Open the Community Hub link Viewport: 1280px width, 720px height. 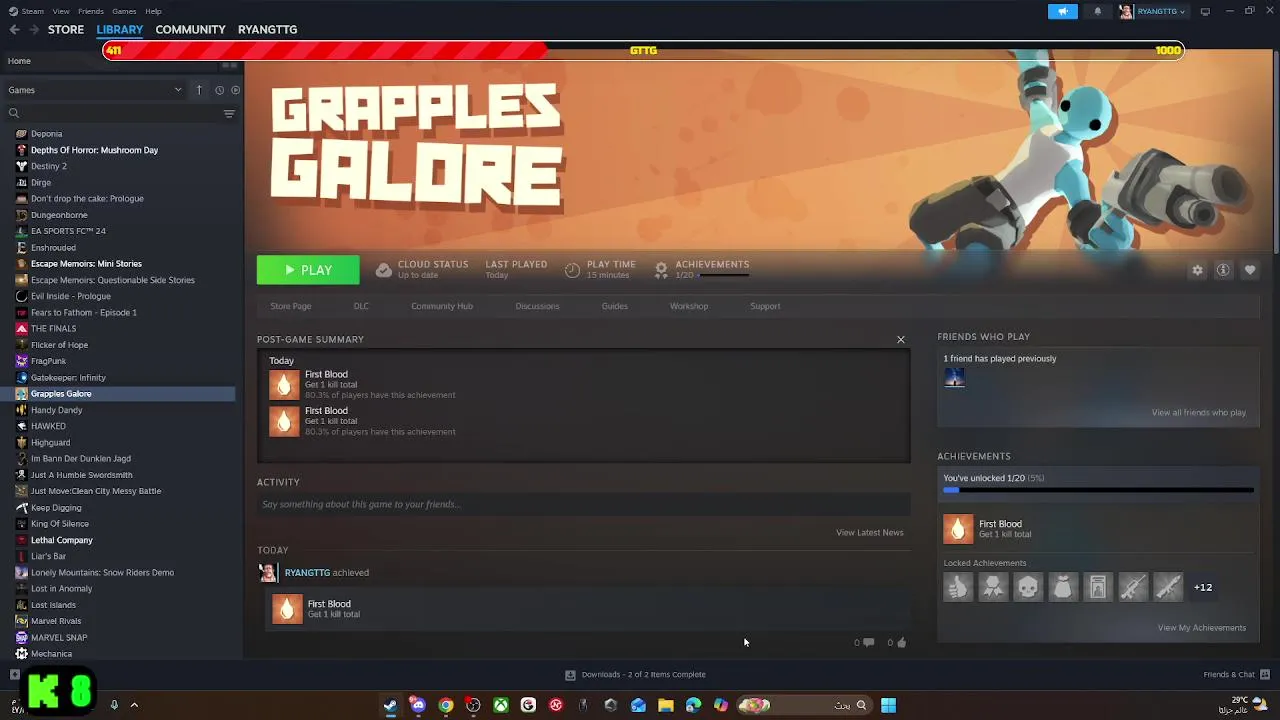[442, 306]
